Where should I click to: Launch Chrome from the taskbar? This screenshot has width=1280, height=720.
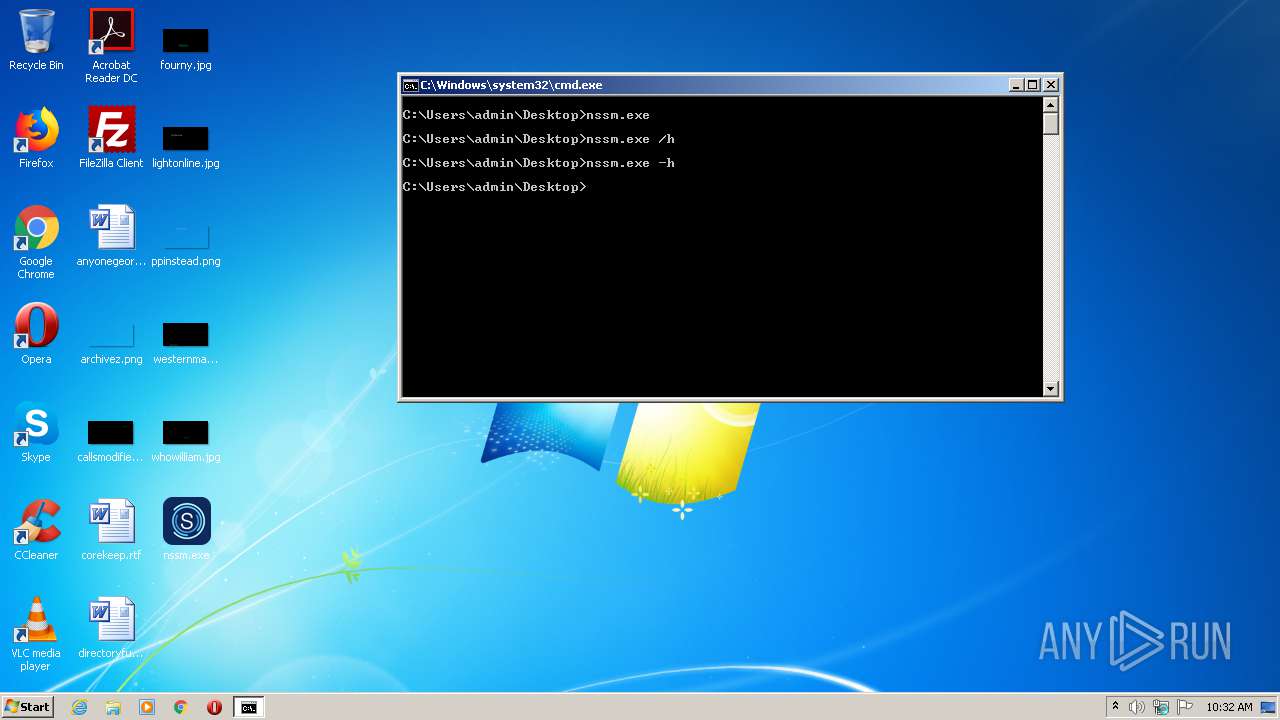click(181, 707)
